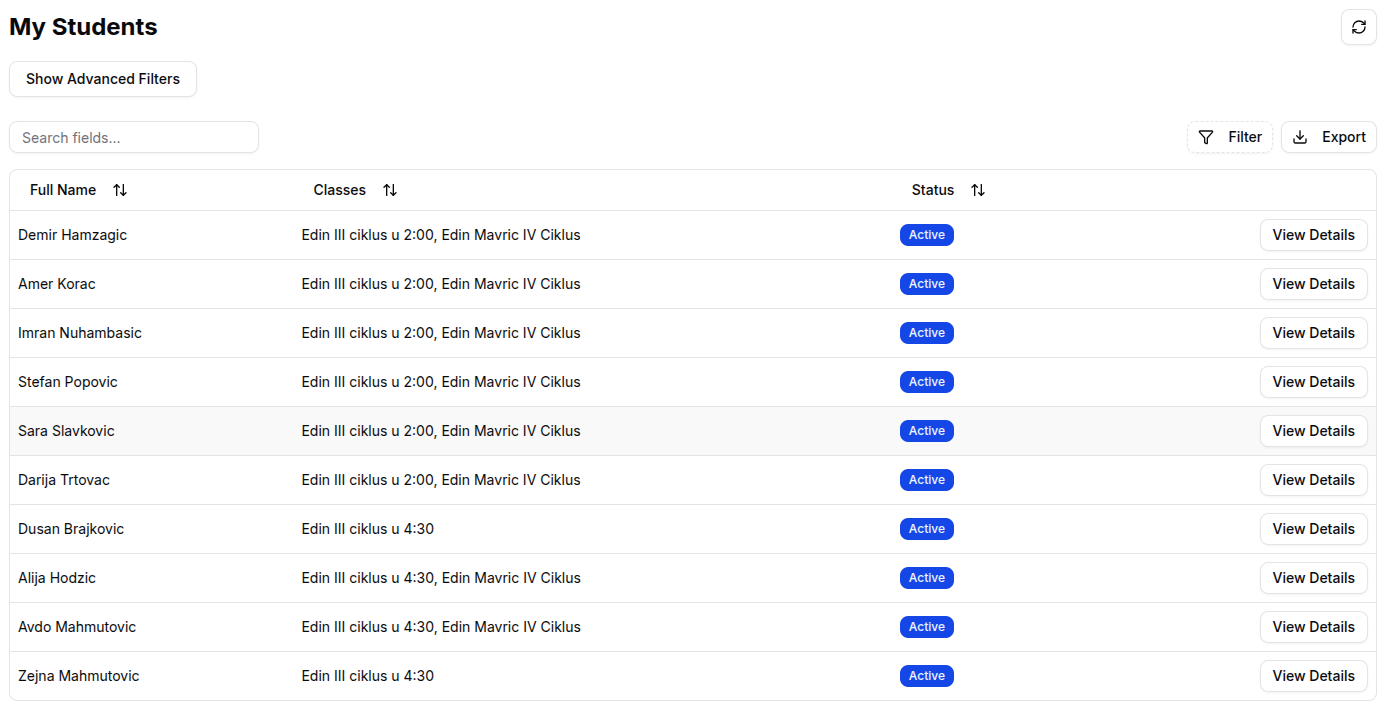Image resolution: width=1386 pixels, height=711 pixels.
Task: Select Avdo Mahmutovic row name
Action: pyautogui.click(x=77, y=627)
